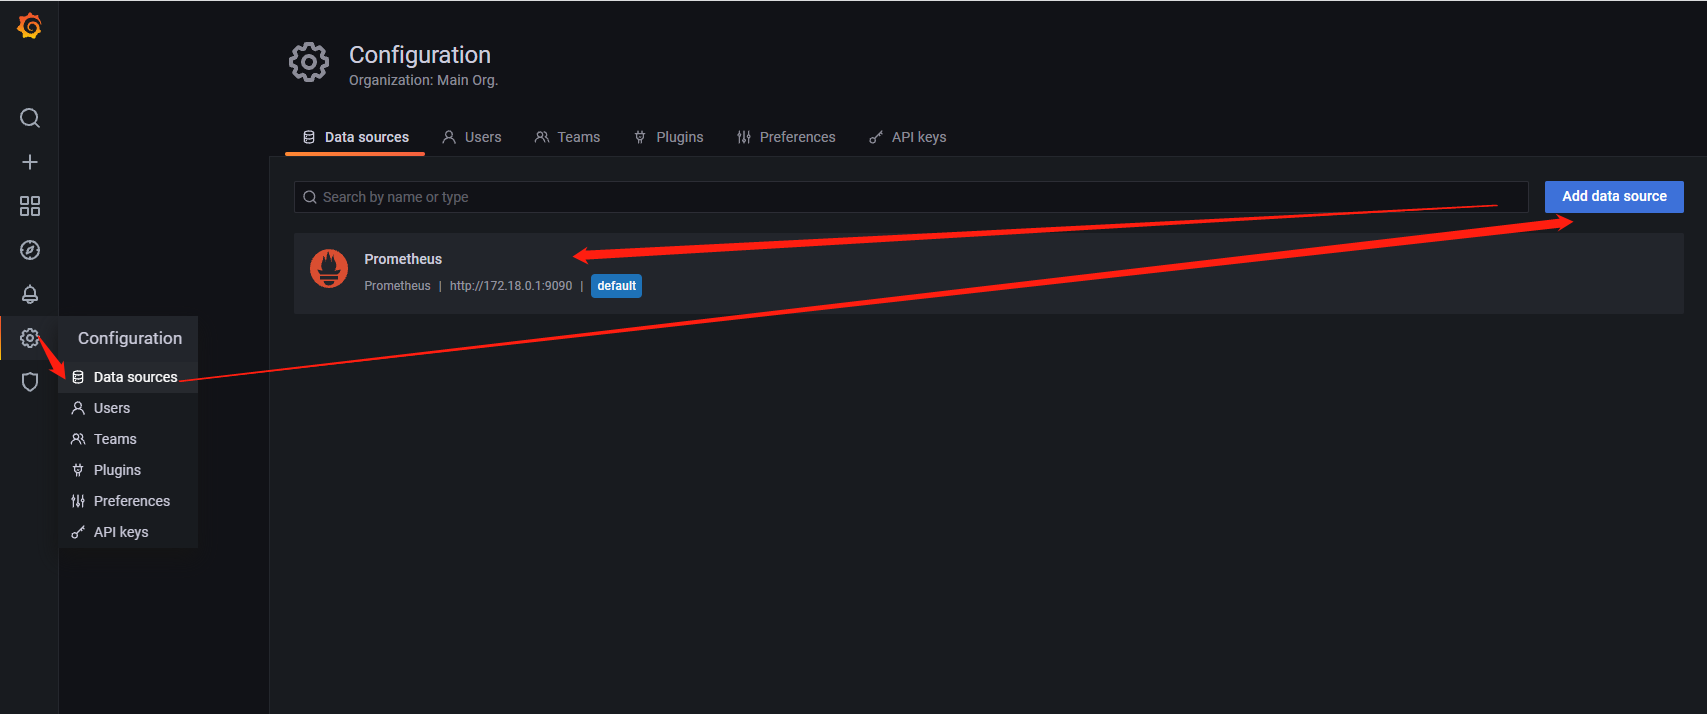Click the Grafana logo home icon

click(30, 26)
